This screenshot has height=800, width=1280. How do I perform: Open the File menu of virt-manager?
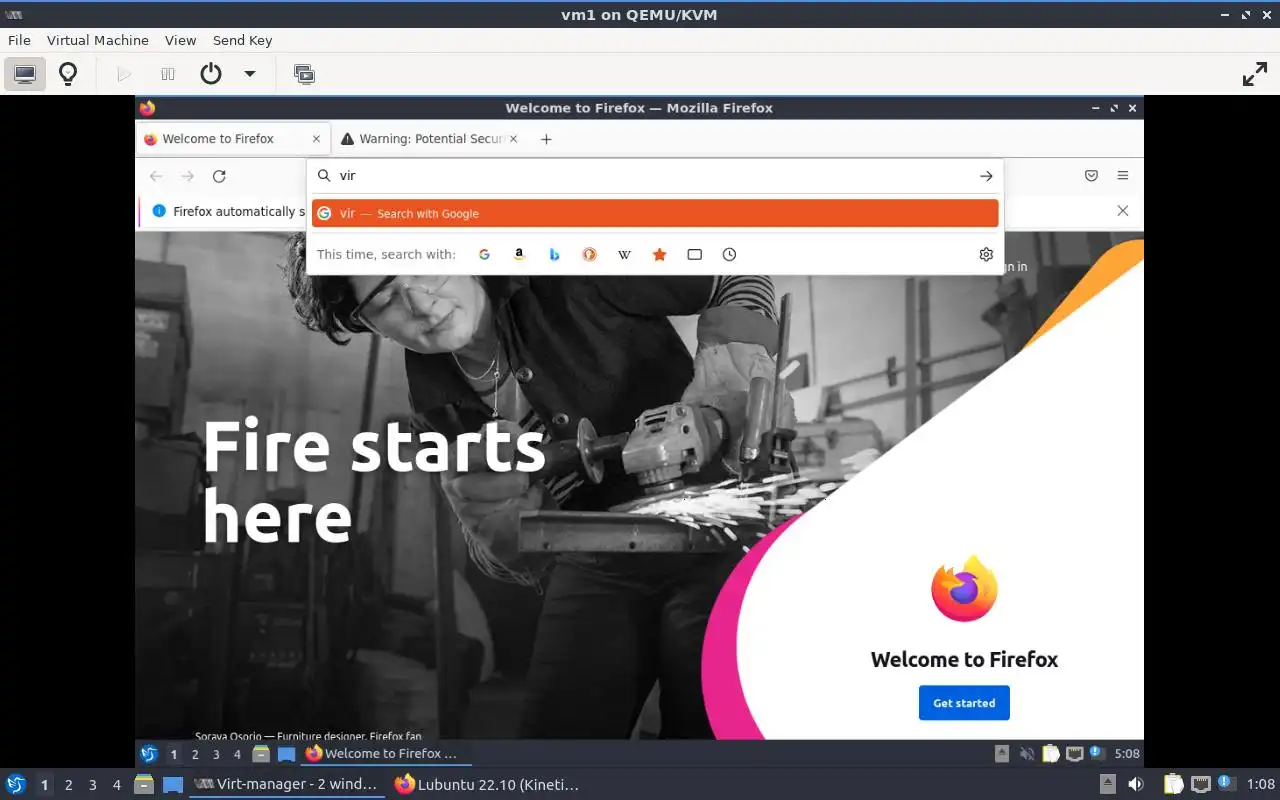click(x=19, y=40)
